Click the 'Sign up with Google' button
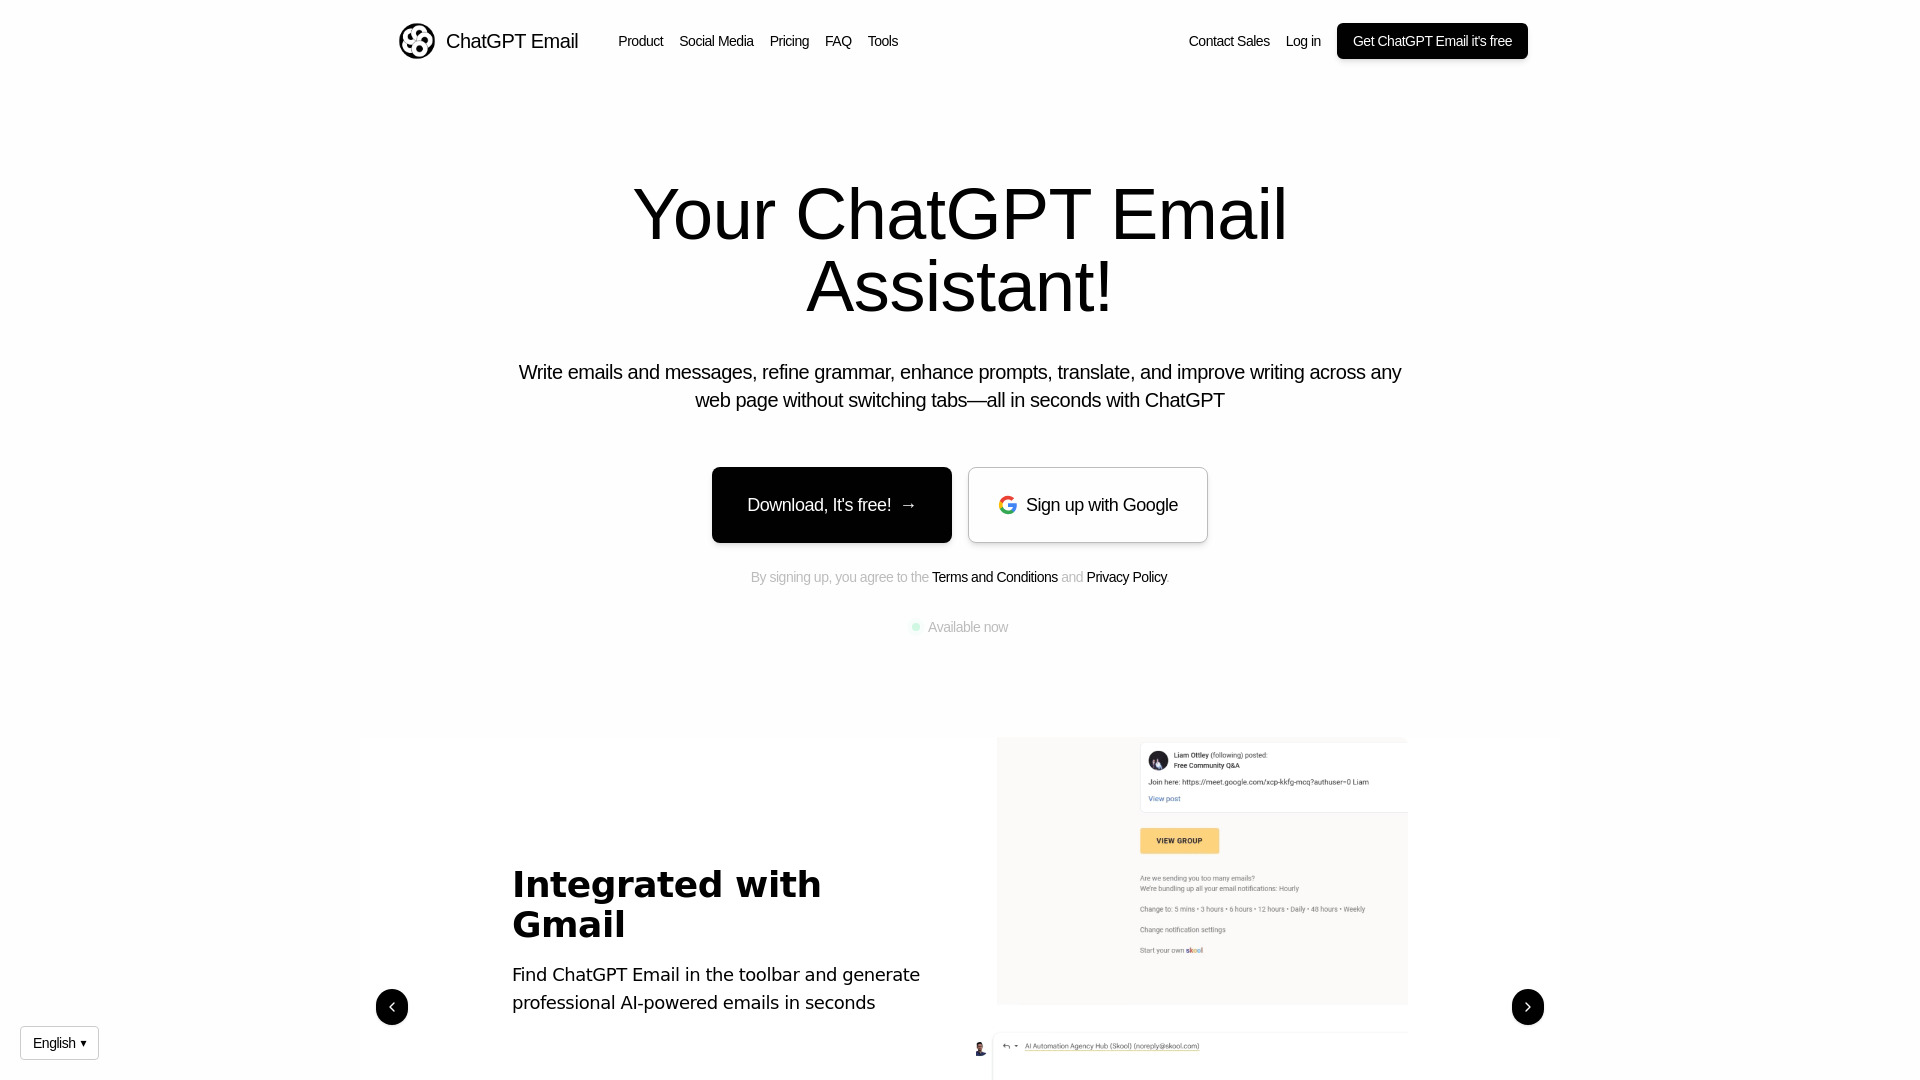Screen dimensions: 1920x1080 (x=1088, y=504)
